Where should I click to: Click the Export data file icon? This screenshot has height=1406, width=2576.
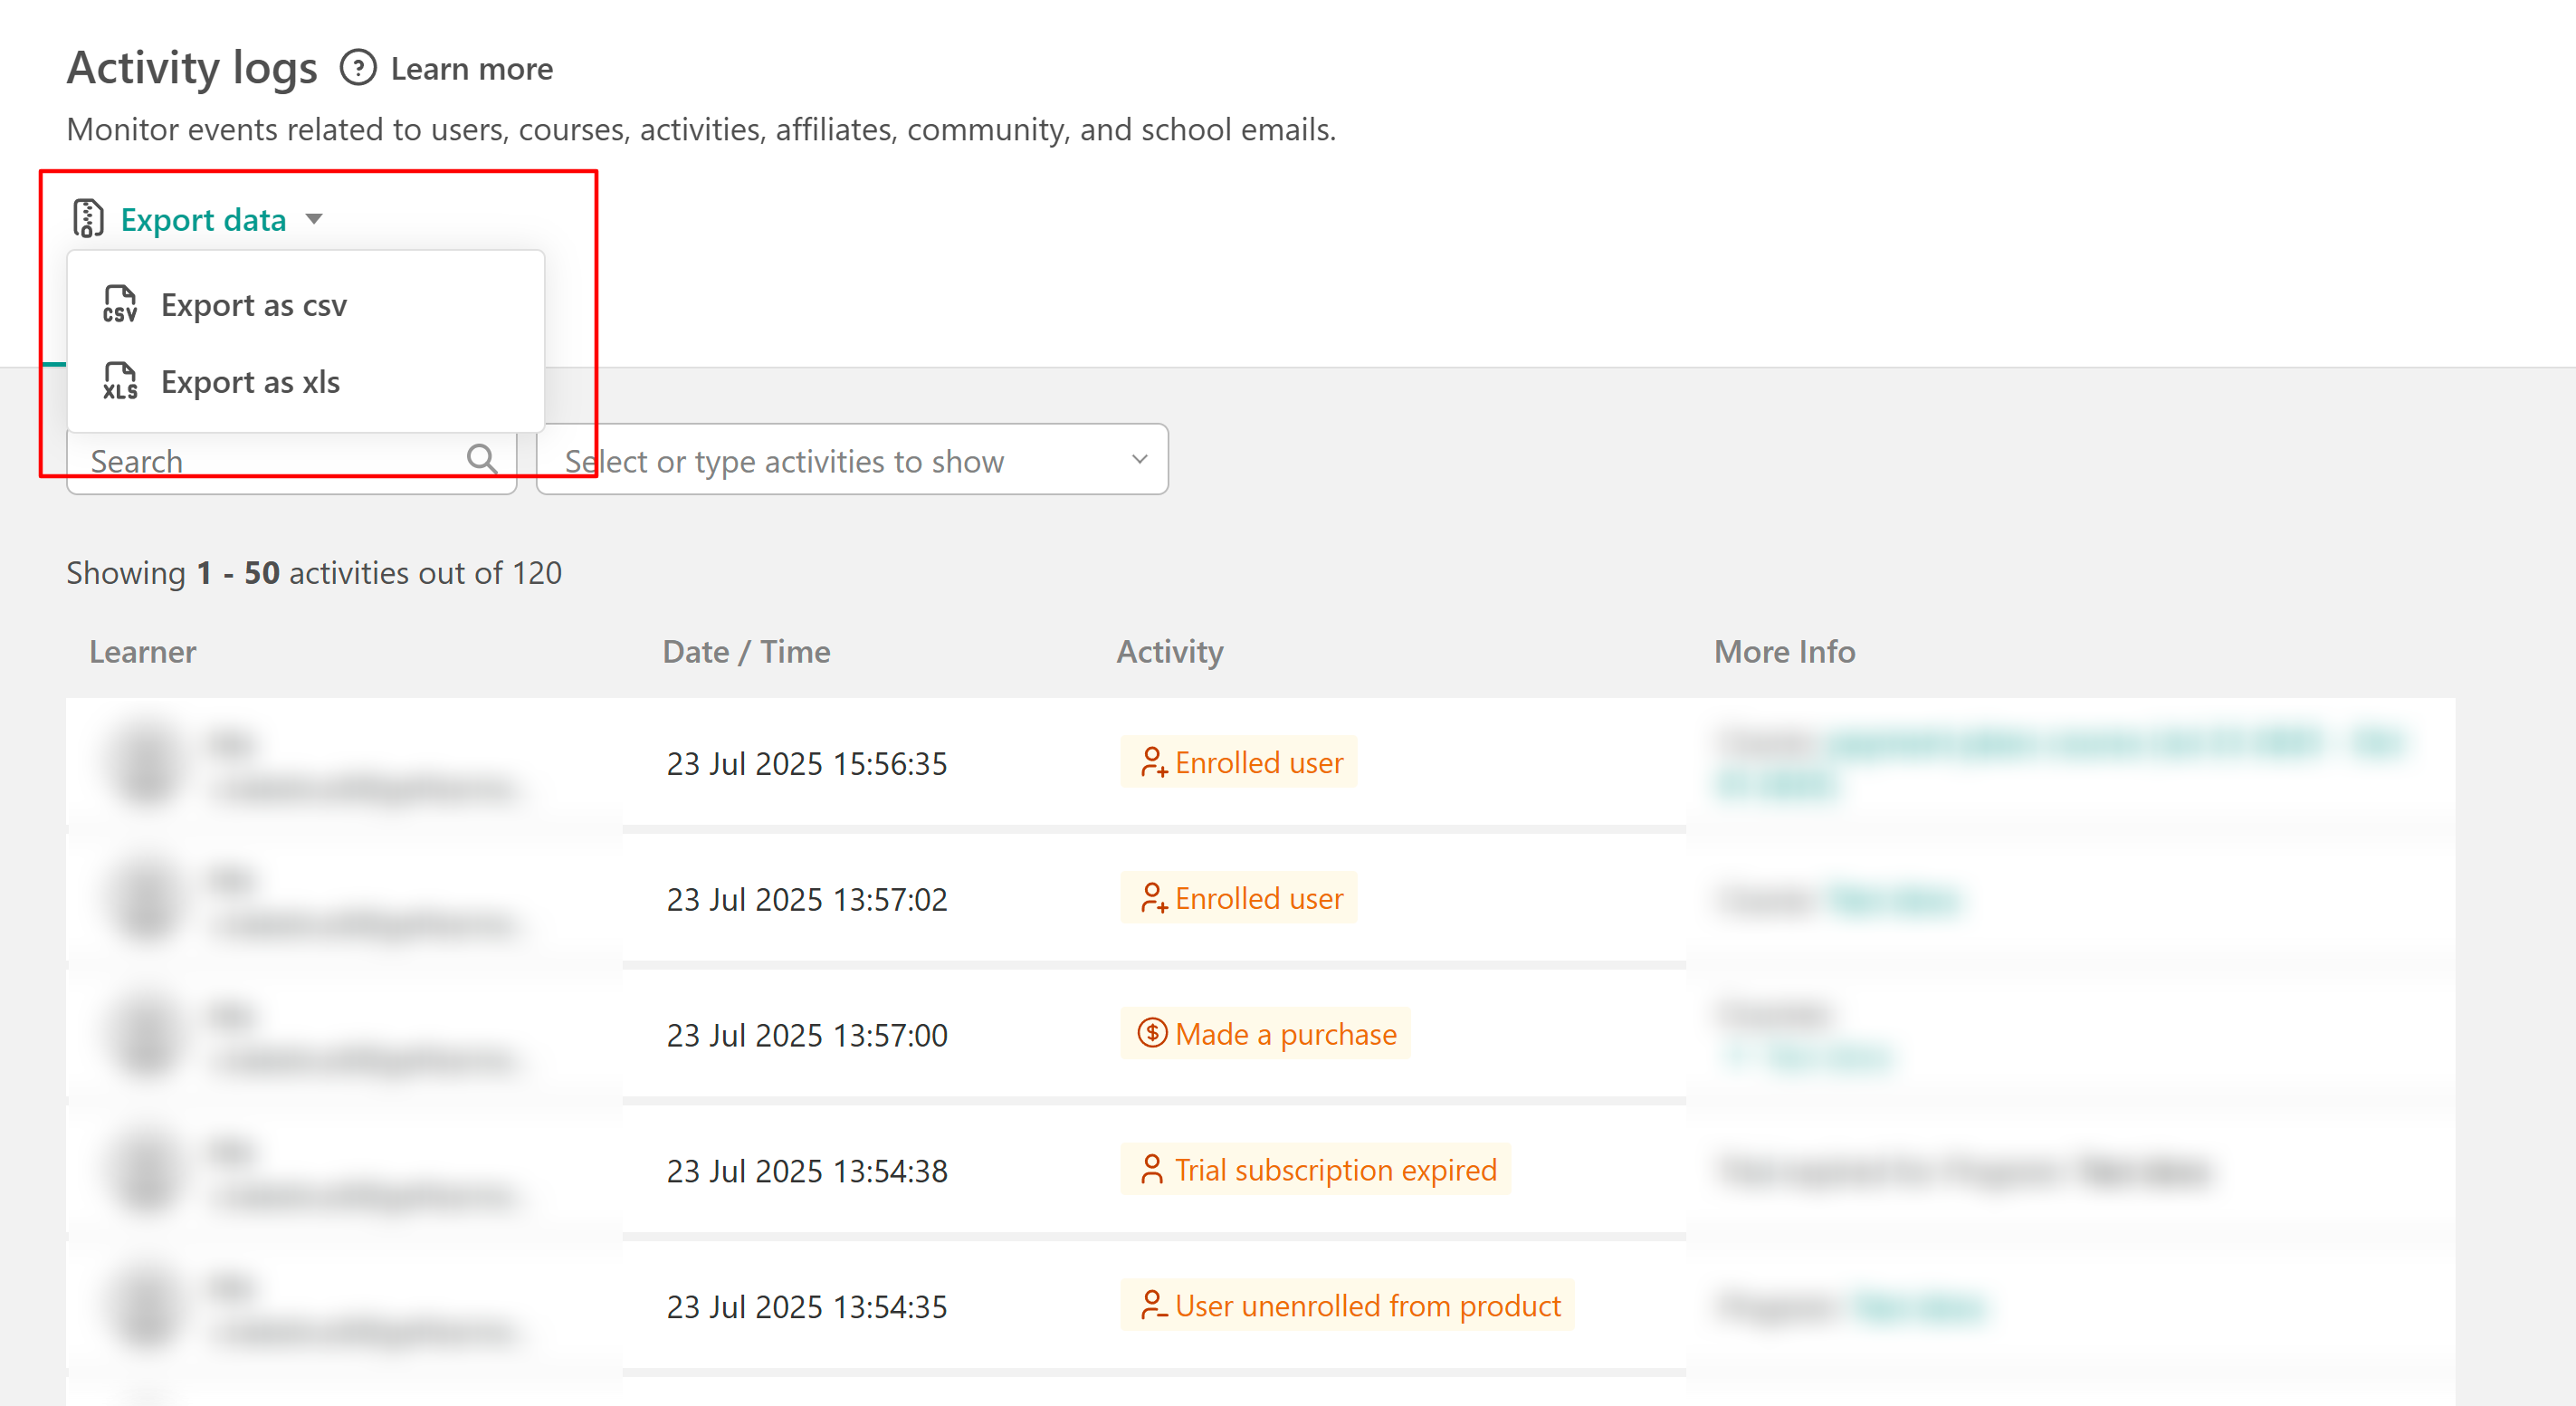(88, 218)
